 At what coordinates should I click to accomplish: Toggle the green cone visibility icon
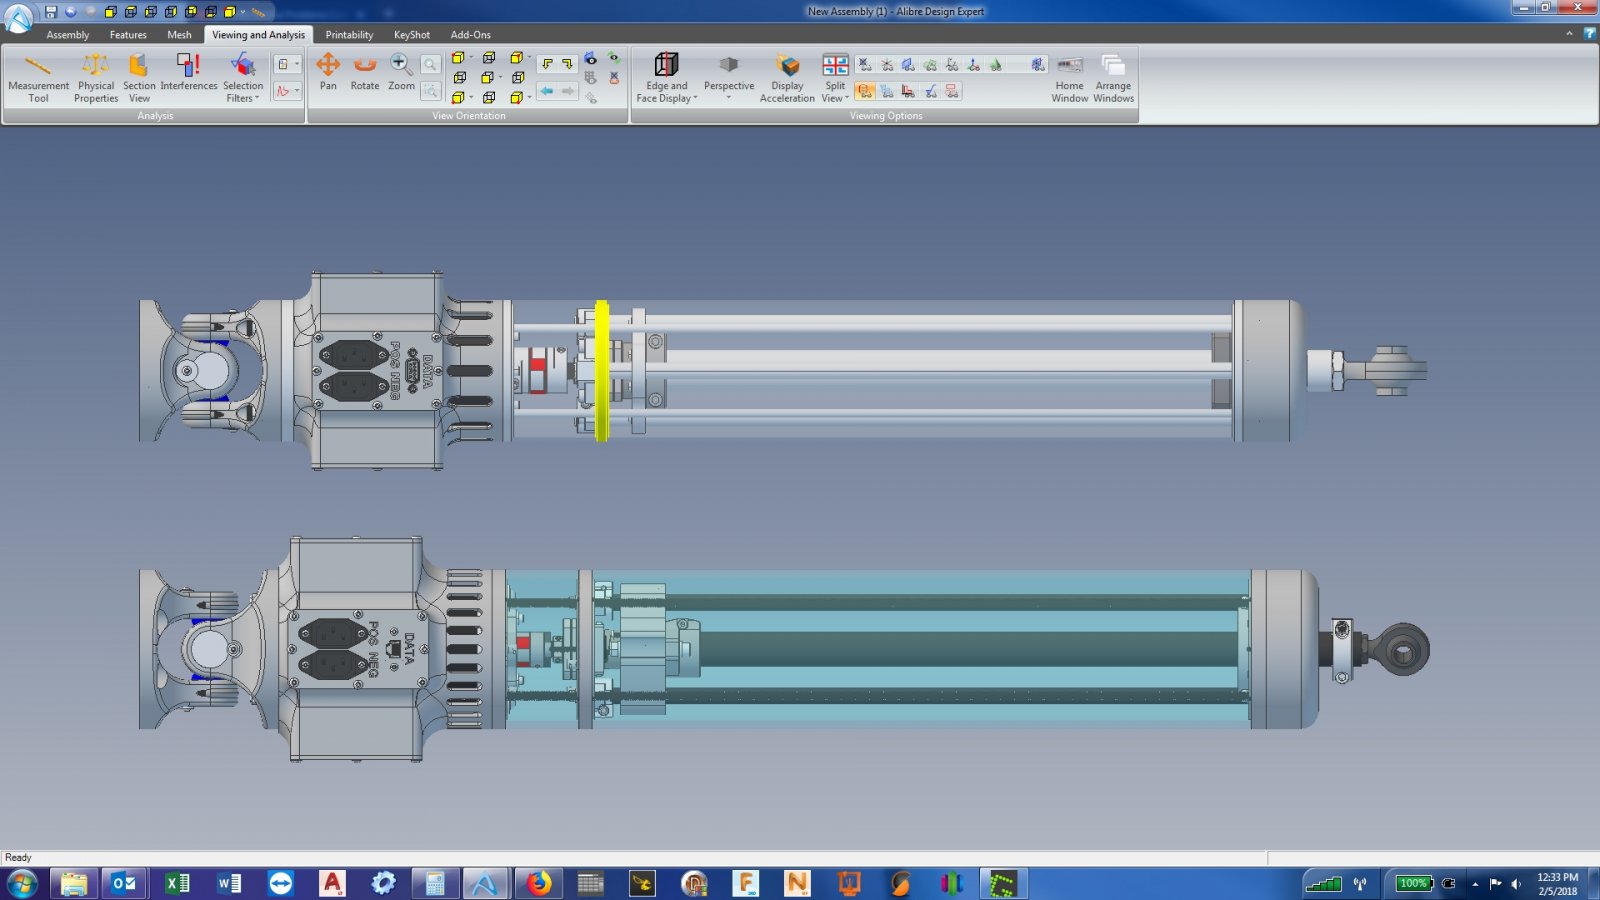[995, 65]
